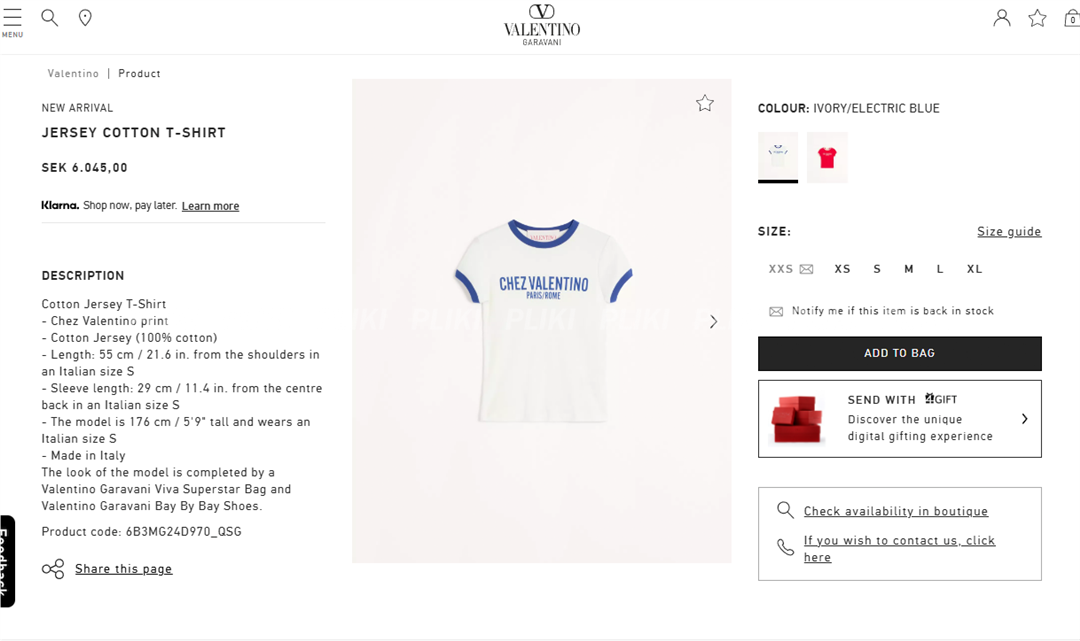Choose the red colour swatch
Viewport: 1080px width, 641px height.
click(827, 158)
